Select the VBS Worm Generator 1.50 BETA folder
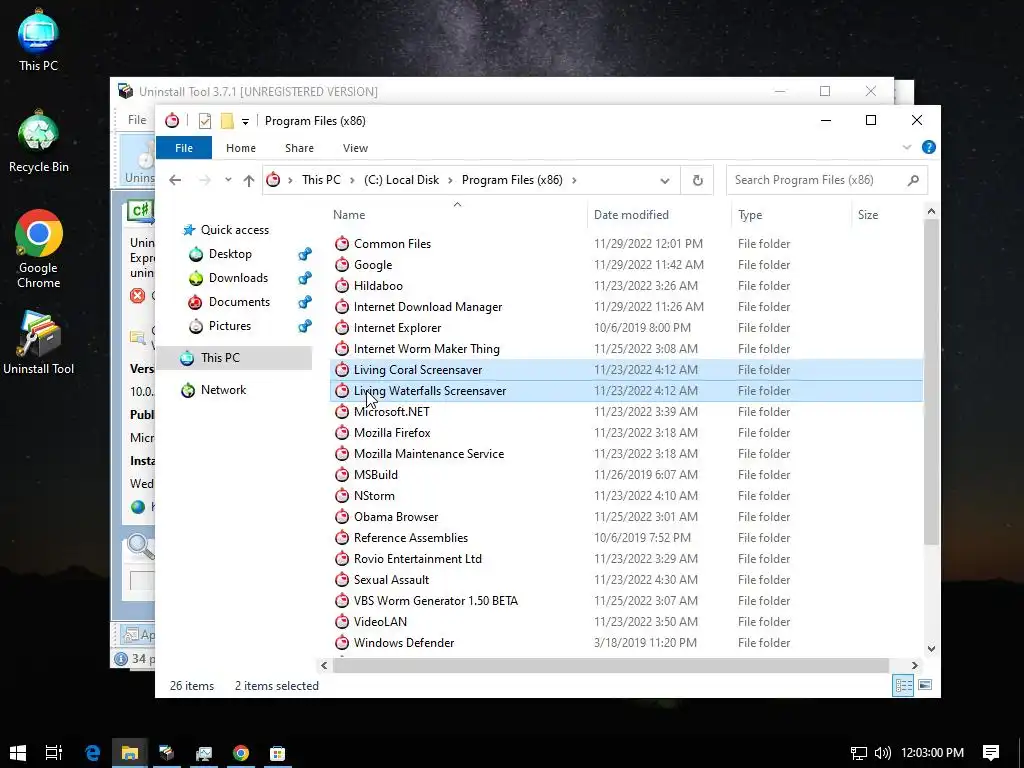The width and height of the screenshot is (1024, 768). click(x=436, y=601)
